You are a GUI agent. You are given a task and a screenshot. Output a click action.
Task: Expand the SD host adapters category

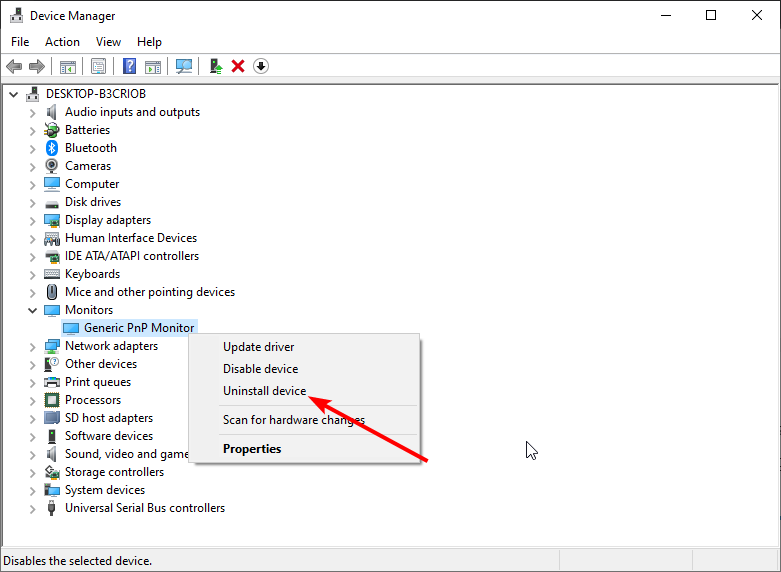(x=32, y=419)
